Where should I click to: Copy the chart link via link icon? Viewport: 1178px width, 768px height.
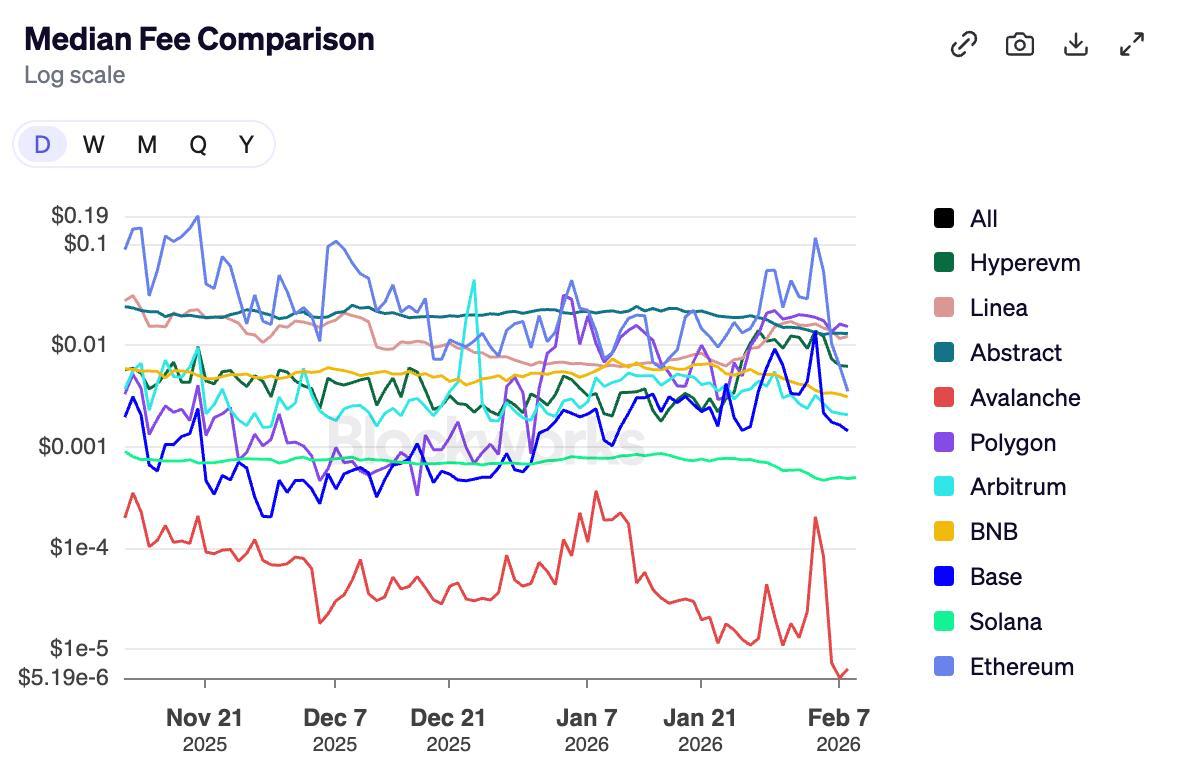click(x=963, y=44)
